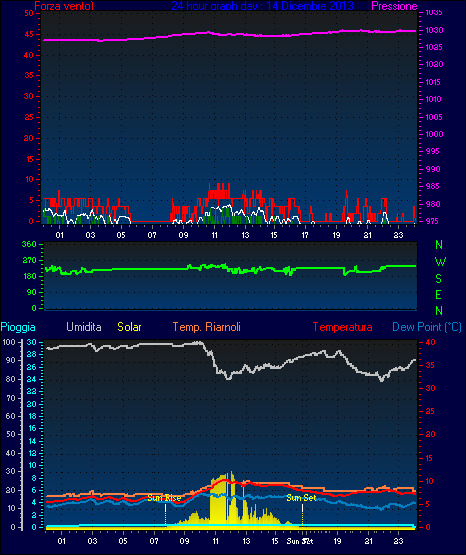
Task: Click the white 'Sun Set' label on the time axis
Action: 300,541
